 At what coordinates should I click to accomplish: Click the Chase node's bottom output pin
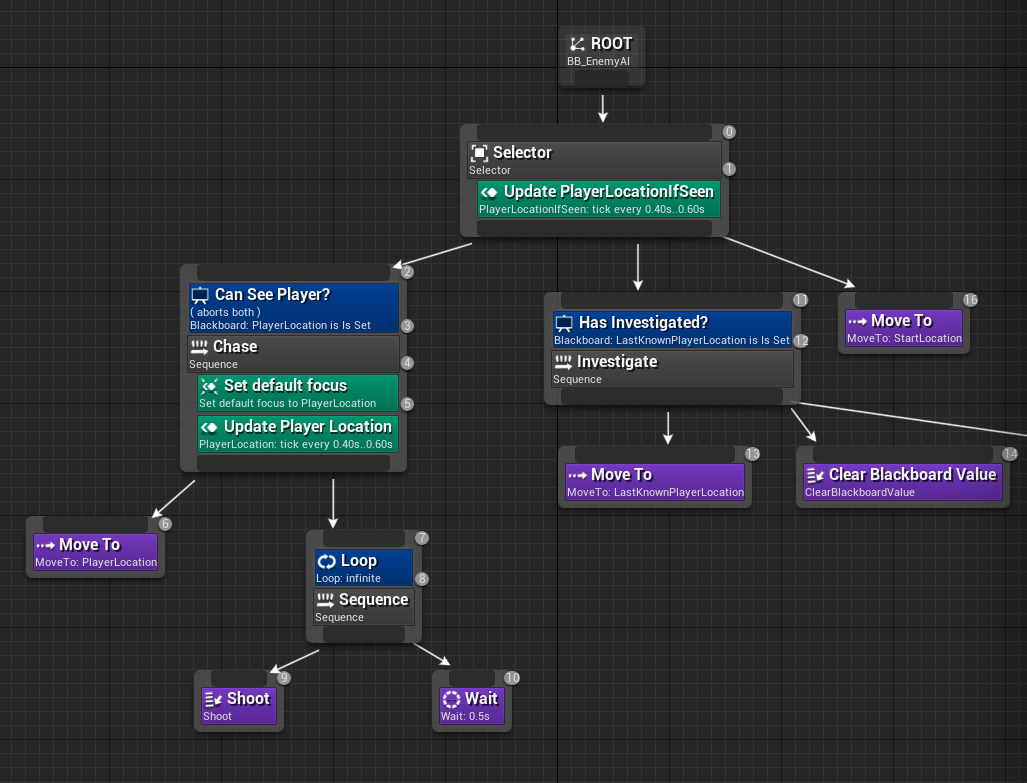[x=293, y=463]
